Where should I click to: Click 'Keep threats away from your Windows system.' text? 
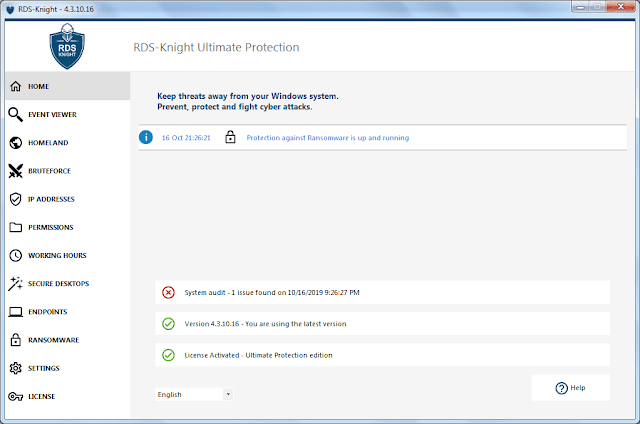tap(248, 96)
